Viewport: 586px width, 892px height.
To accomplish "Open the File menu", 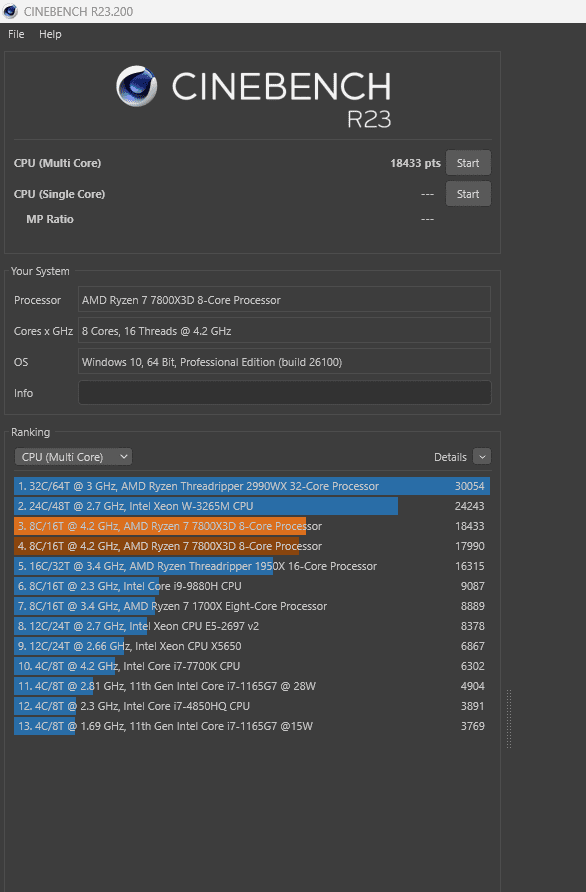I will [16, 34].
